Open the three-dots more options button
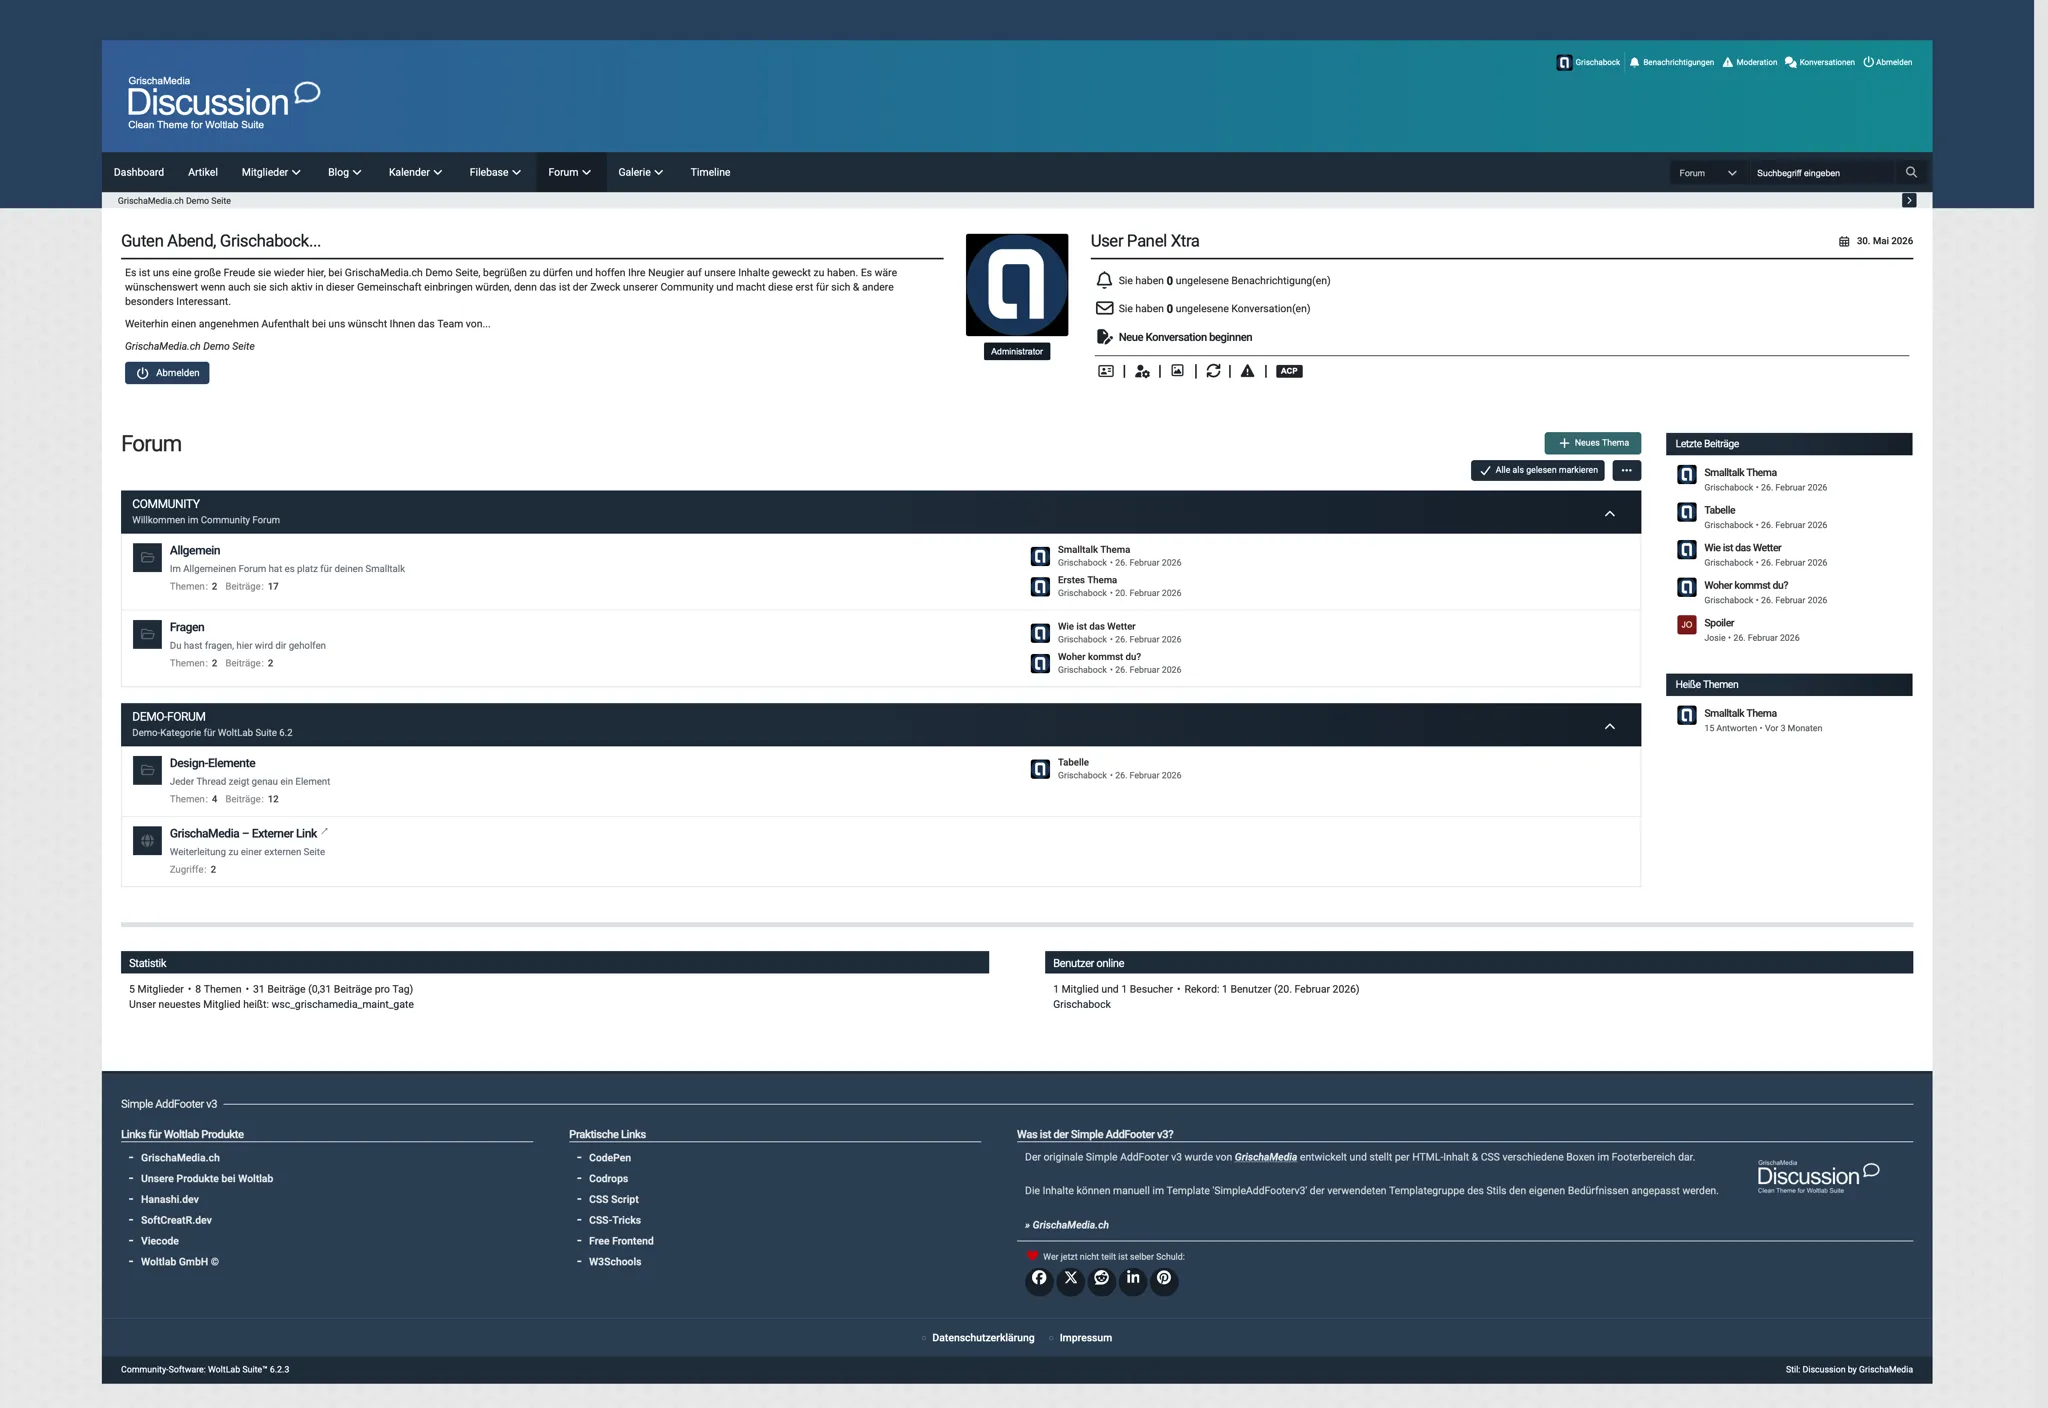2048x1408 pixels. [1626, 470]
